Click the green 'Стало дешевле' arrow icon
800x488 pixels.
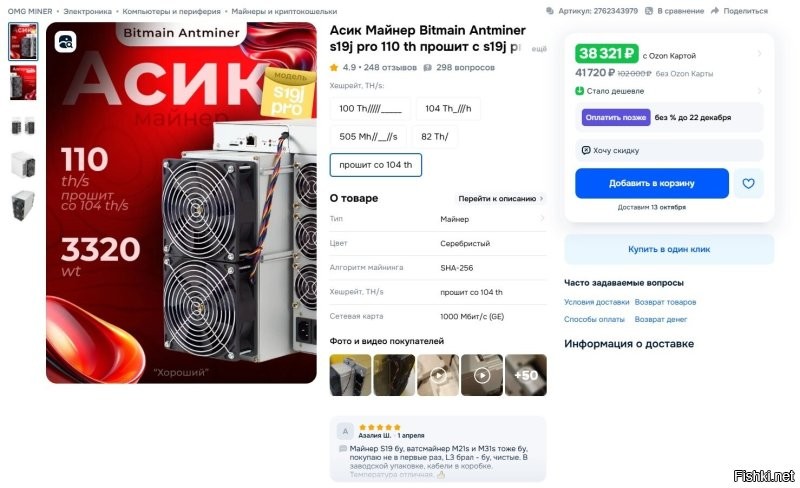pos(580,91)
